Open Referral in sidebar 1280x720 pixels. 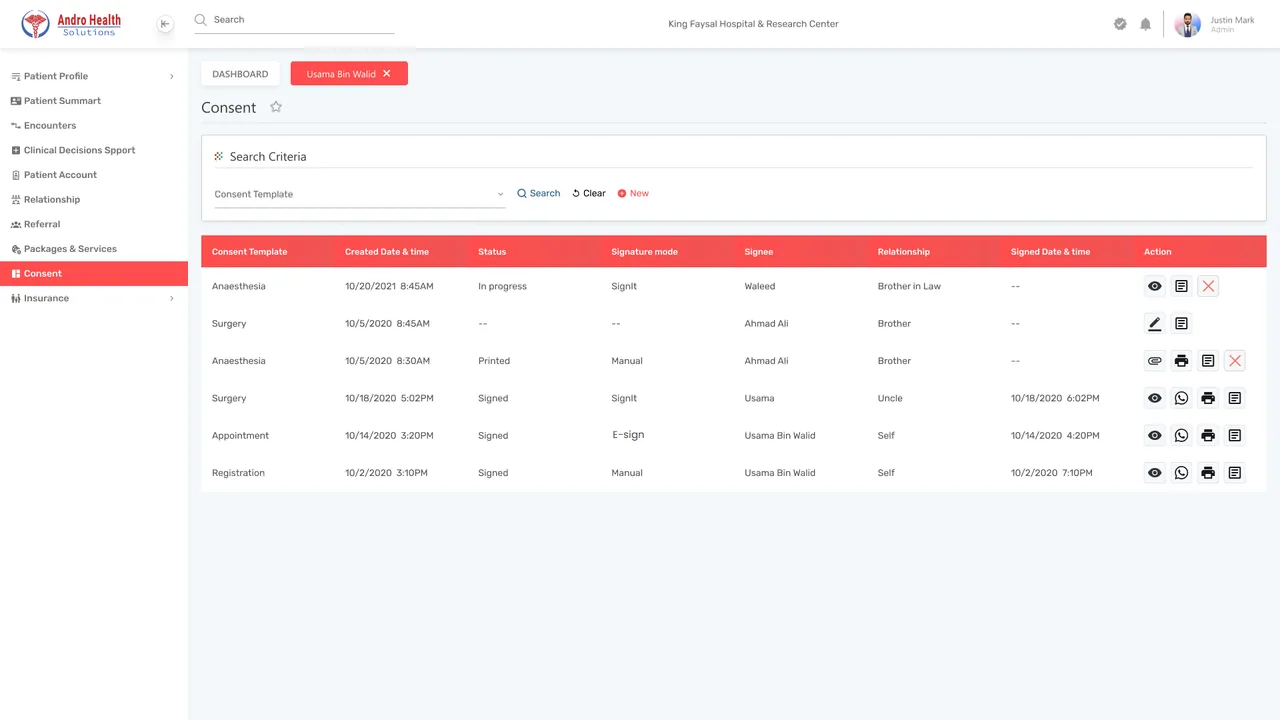pos(94,224)
